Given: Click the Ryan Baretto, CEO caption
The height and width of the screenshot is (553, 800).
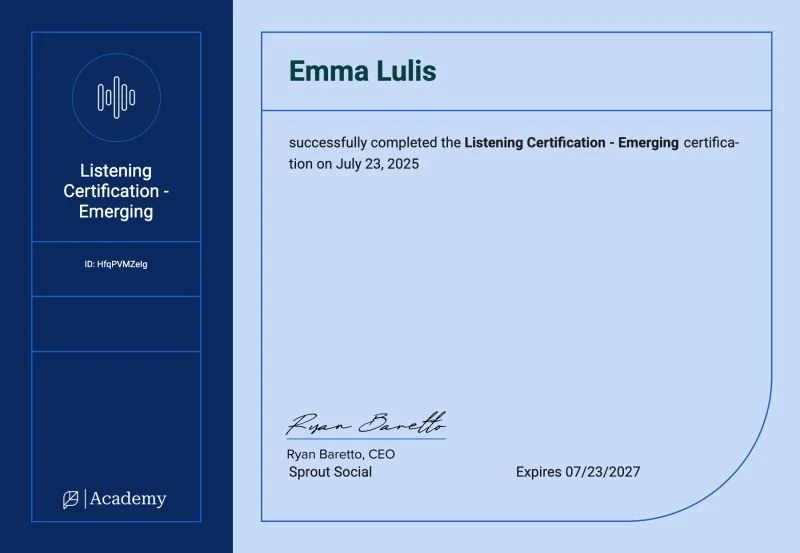Looking at the screenshot, I should [x=341, y=454].
